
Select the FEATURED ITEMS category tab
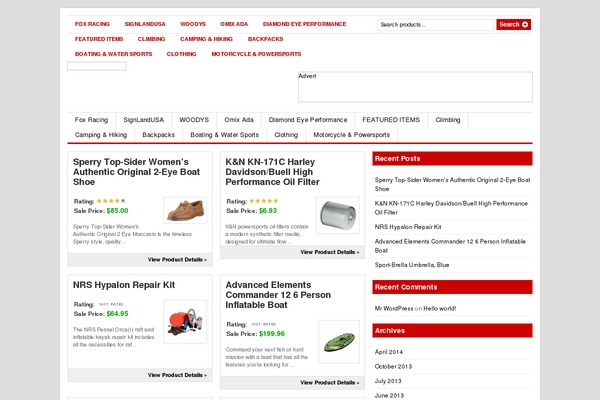click(391, 120)
